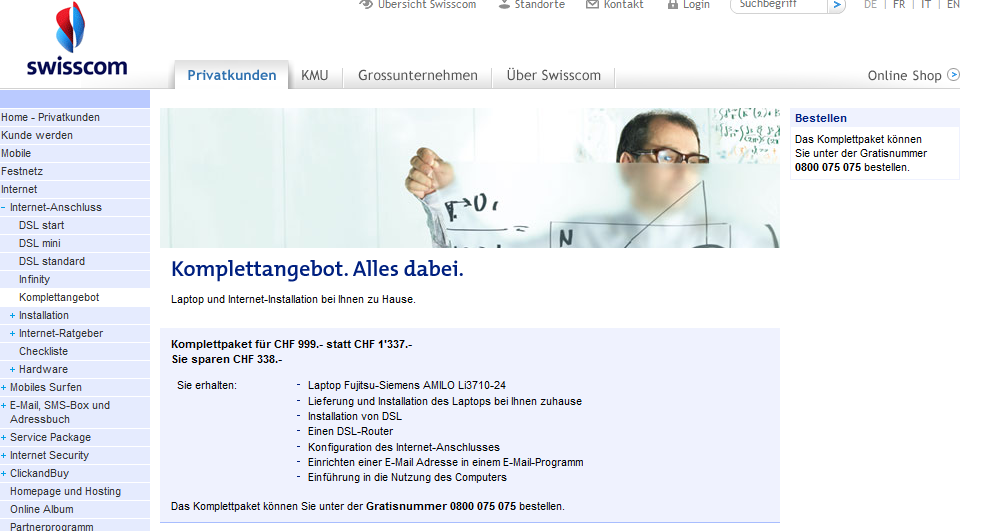Screen dimensions: 986x531
Task: Click Sie sparen CHF 338.- text
Action: [x=227, y=359]
